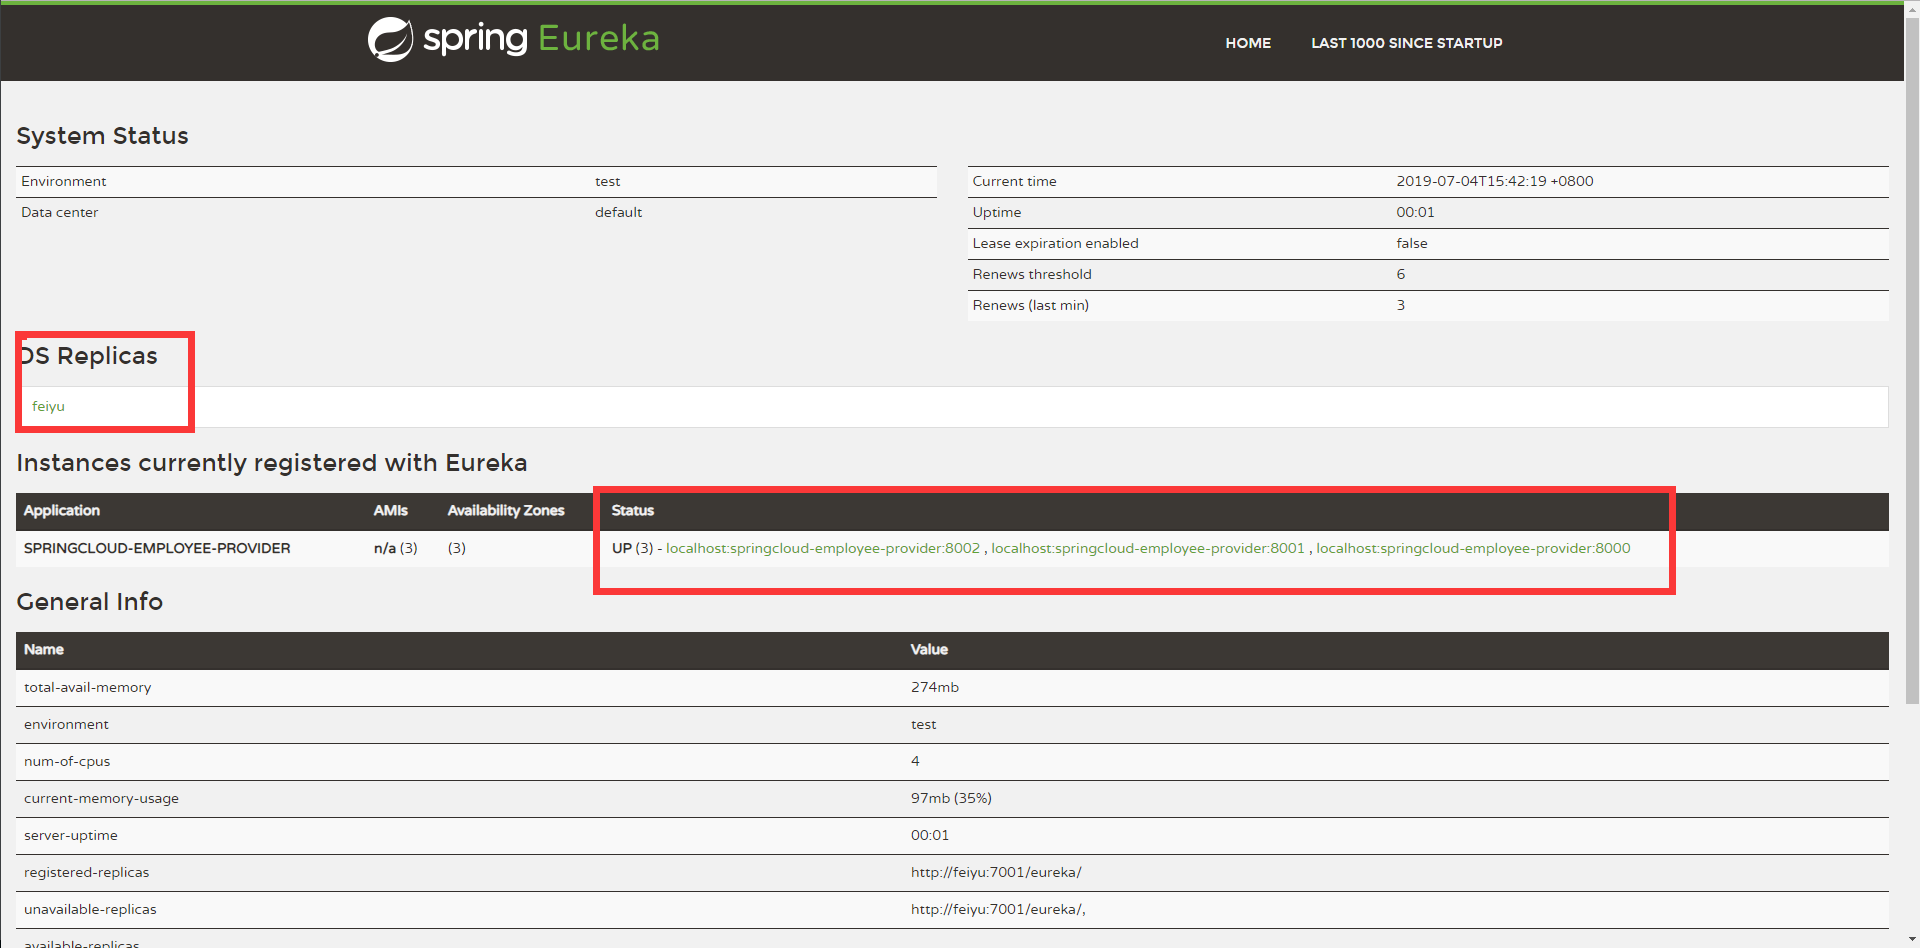Click the Application column header
Image resolution: width=1920 pixels, height=948 pixels.
62,510
